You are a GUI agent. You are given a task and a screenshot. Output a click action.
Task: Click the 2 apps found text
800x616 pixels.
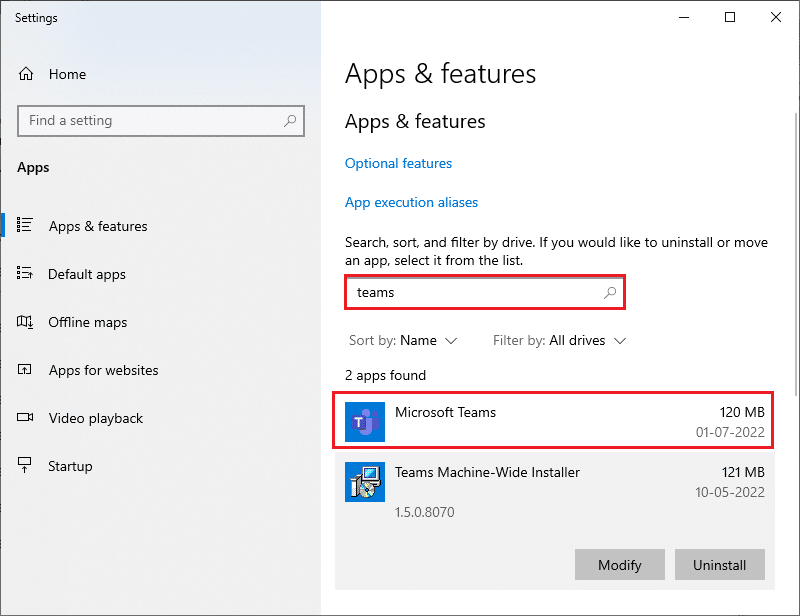[x=385, y=376]
